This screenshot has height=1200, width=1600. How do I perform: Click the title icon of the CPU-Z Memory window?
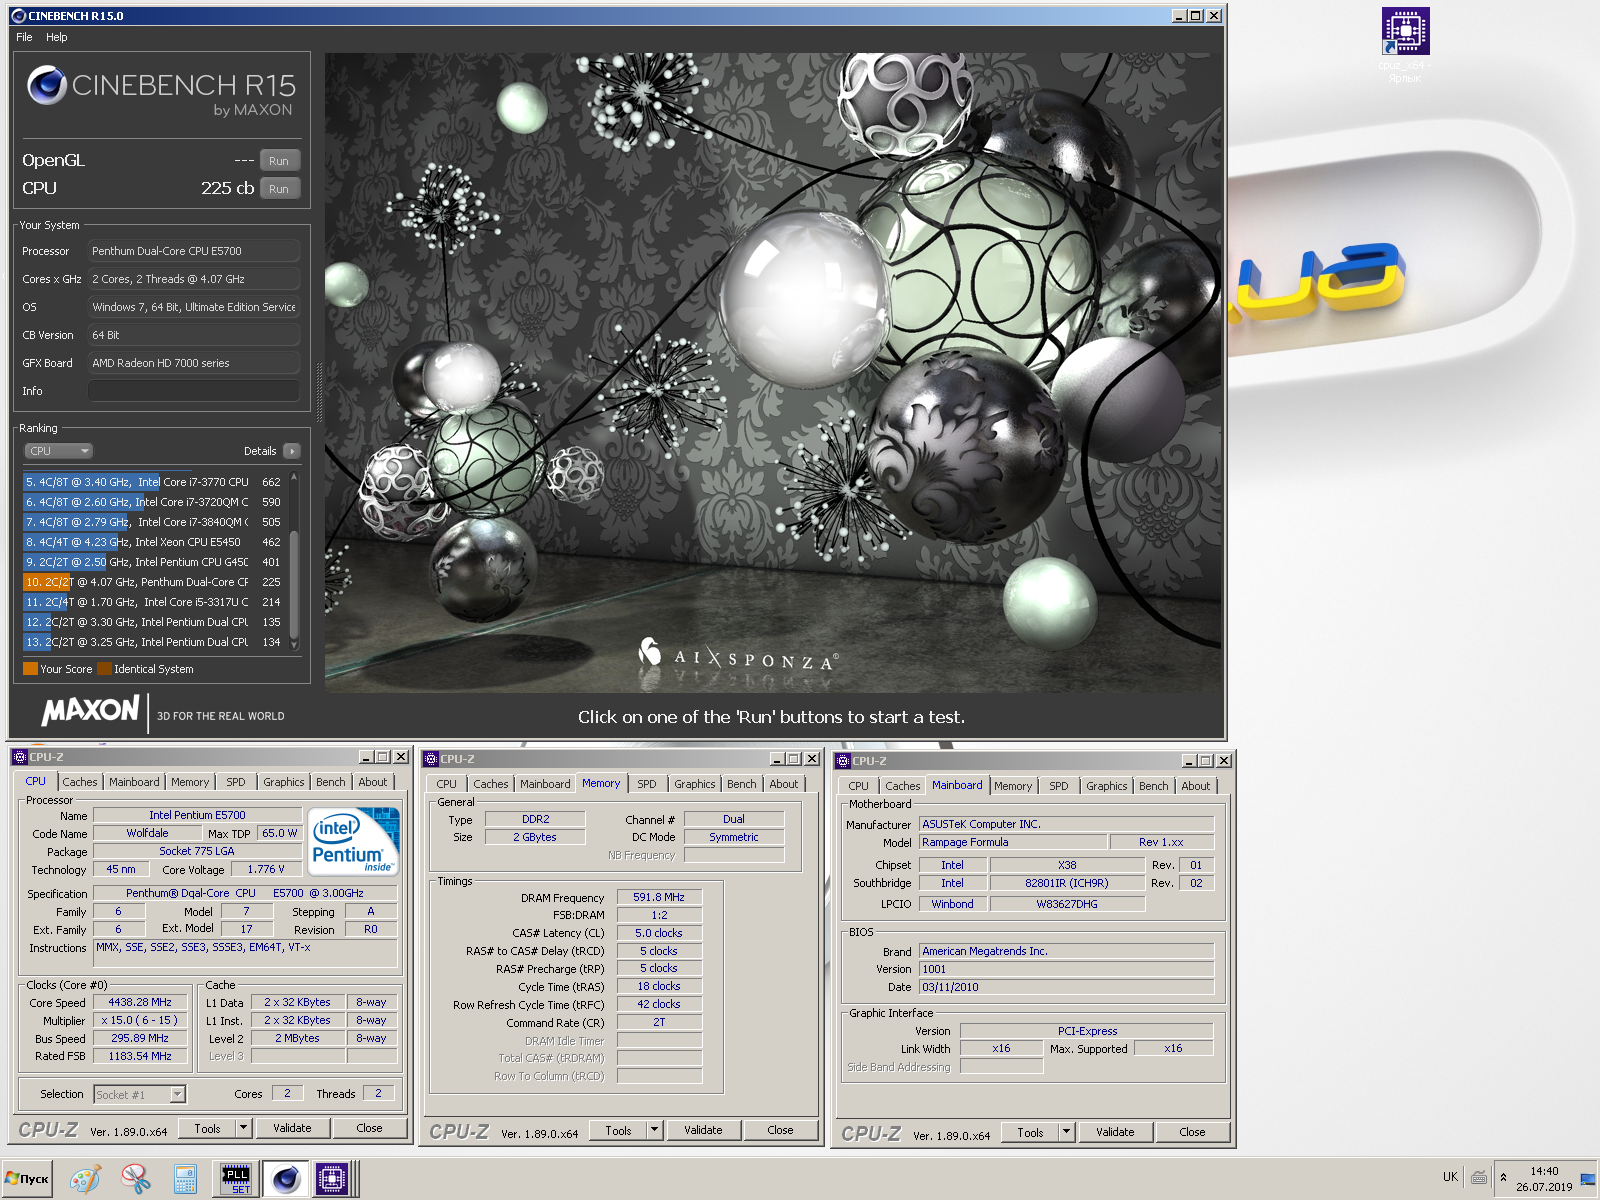pyautogui.click(x=431, y=759)
